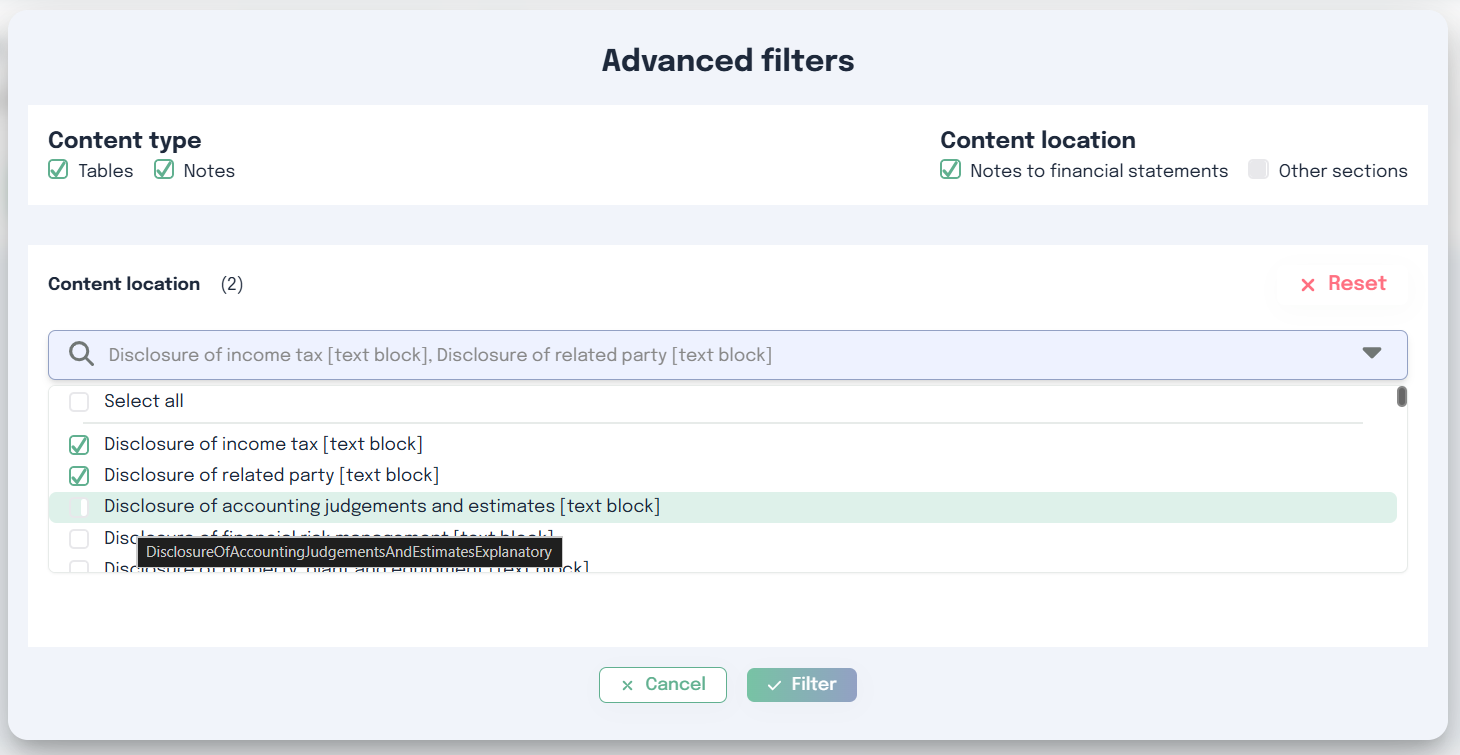
Task: Click the 'Notes' label text
Action: tap(209, 171)
